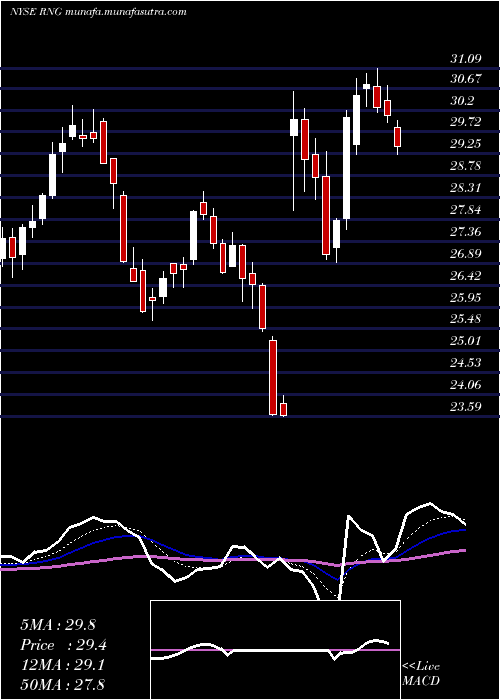This screenshot has width=500, height=700.
Task: Click the 23.59 price axis label
Action: pos(466,406)
